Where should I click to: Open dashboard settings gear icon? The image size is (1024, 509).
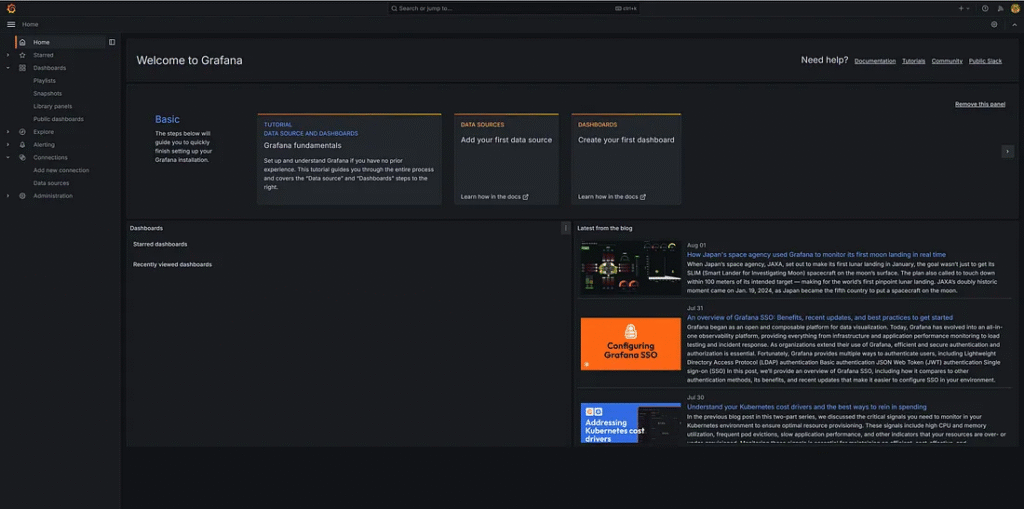pos(994,24)
